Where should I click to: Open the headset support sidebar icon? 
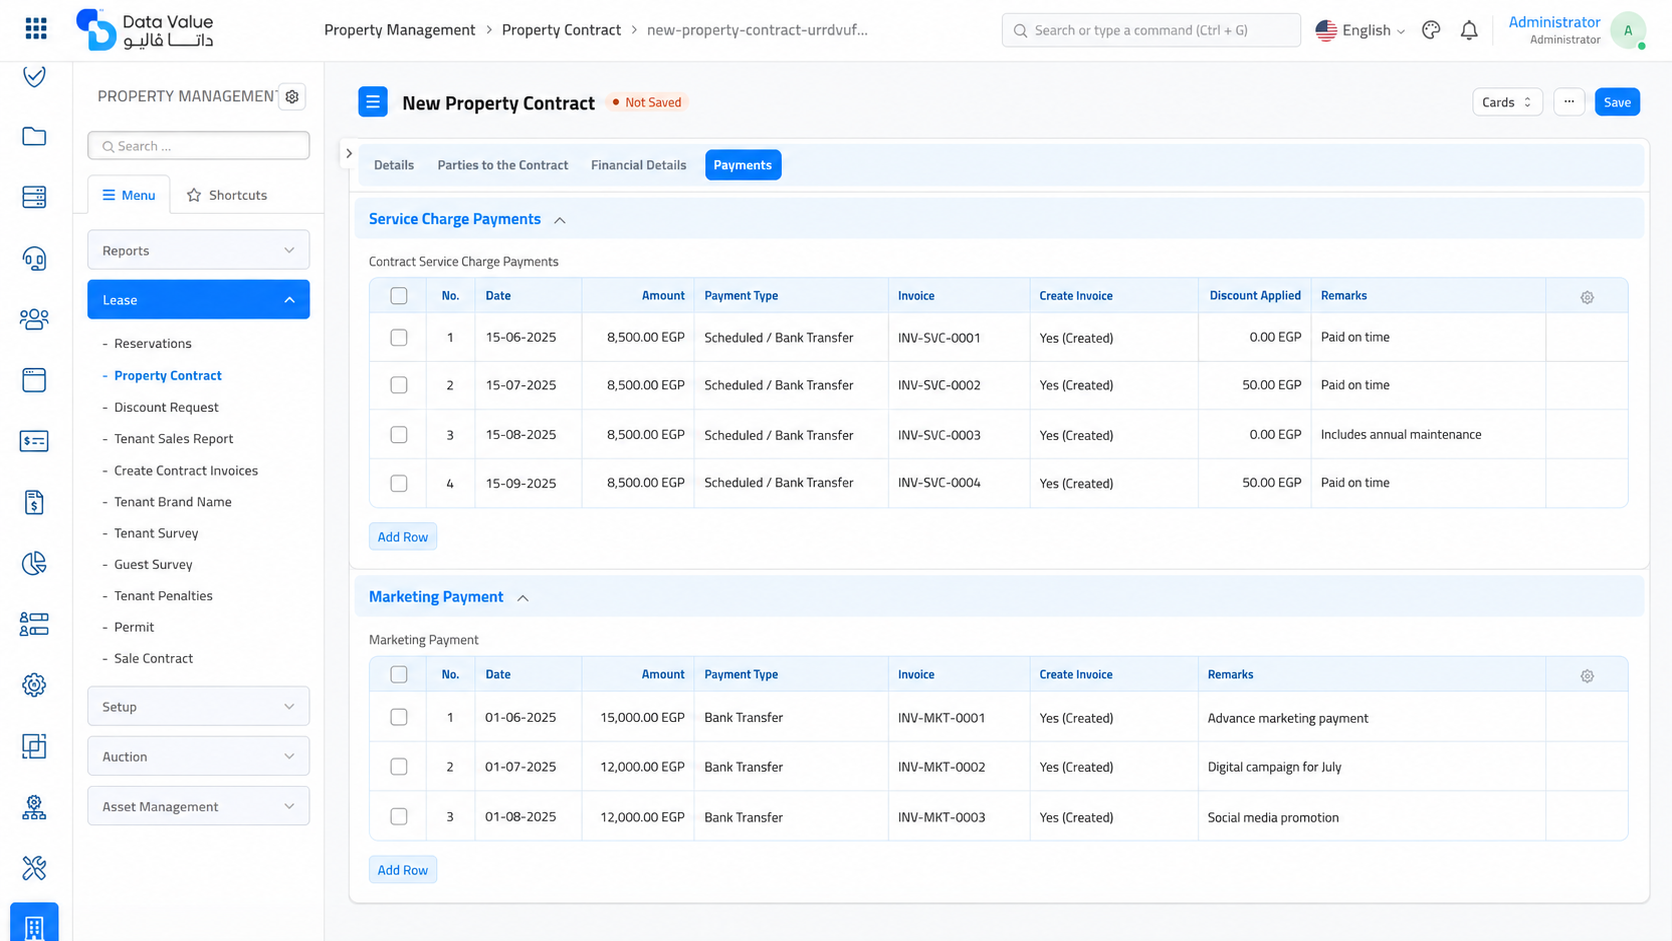point(34,259)
